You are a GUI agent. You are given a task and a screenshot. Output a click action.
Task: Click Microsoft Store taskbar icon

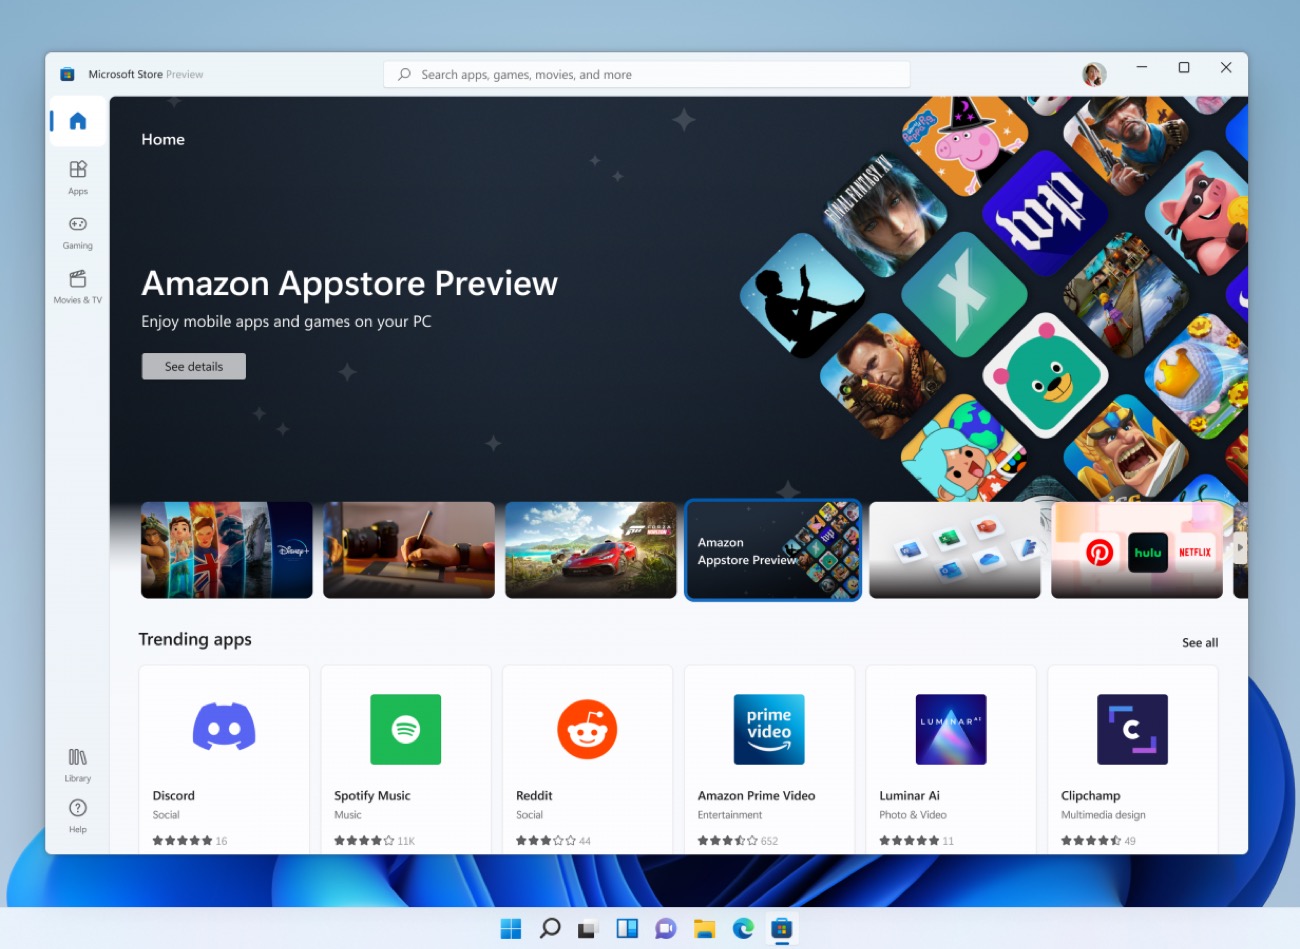(782, 929)
